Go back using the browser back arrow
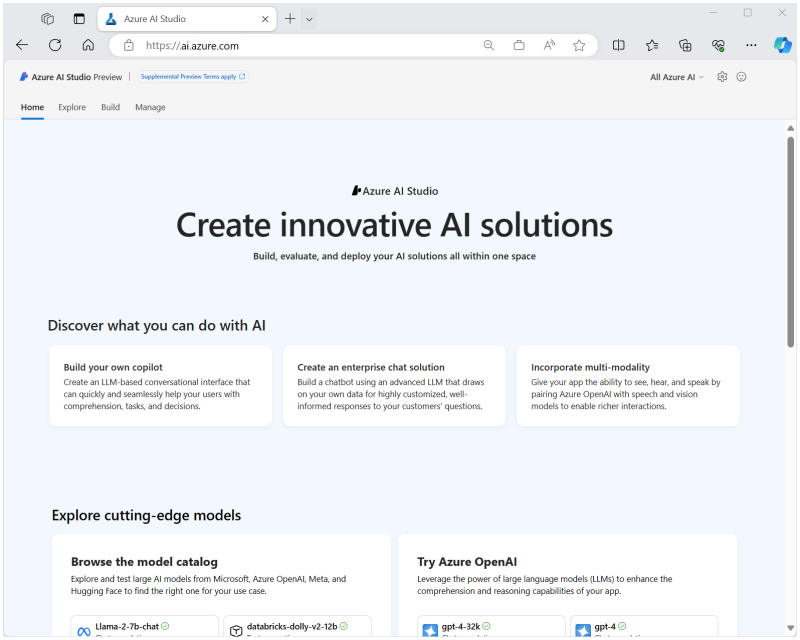The height and width of the screenshot is (640, 800). coord(22,45)
